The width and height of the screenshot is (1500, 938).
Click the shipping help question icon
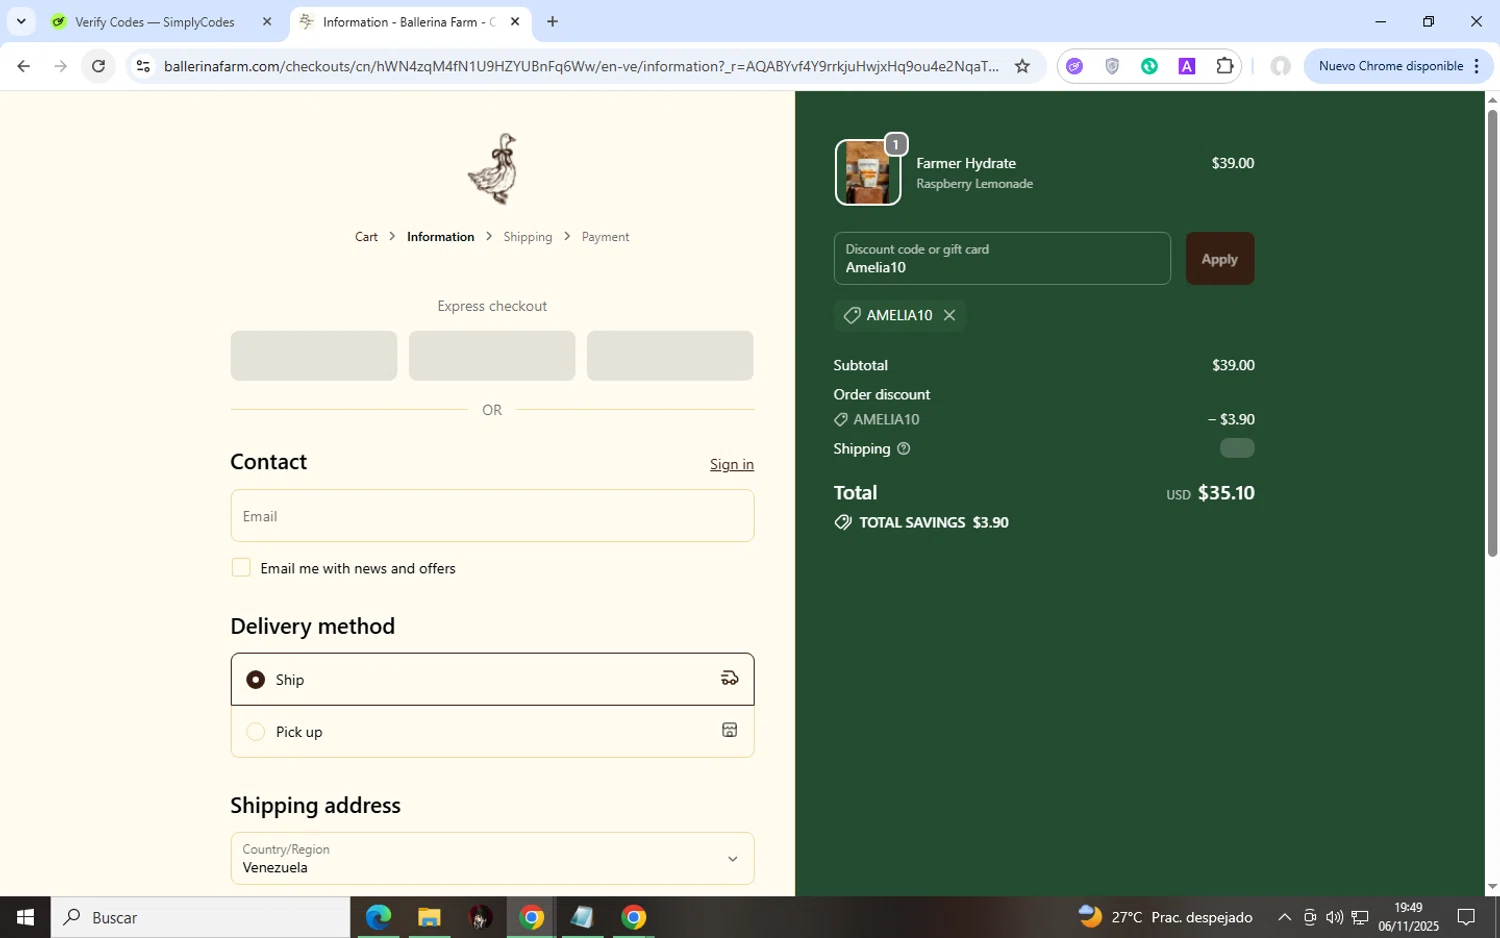click(x=904, y=449)
